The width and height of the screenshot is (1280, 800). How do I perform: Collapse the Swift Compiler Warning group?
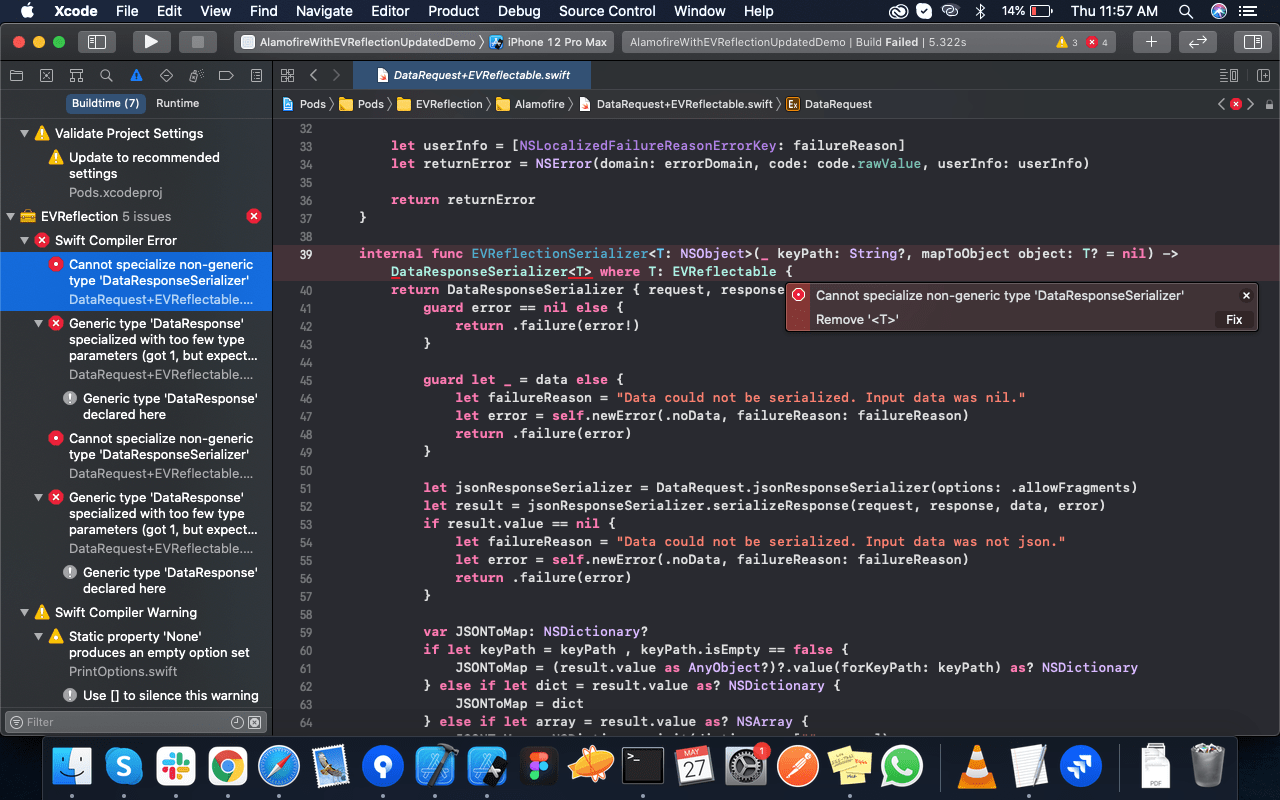[24, 612]
